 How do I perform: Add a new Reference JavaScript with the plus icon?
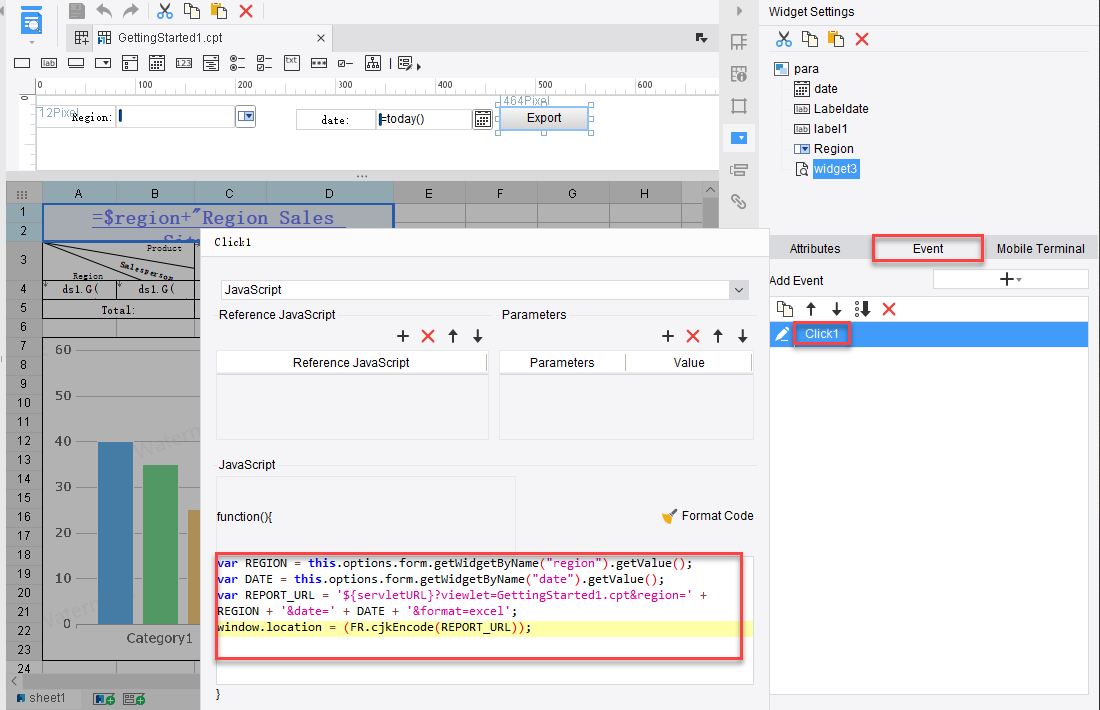[403, 336]
